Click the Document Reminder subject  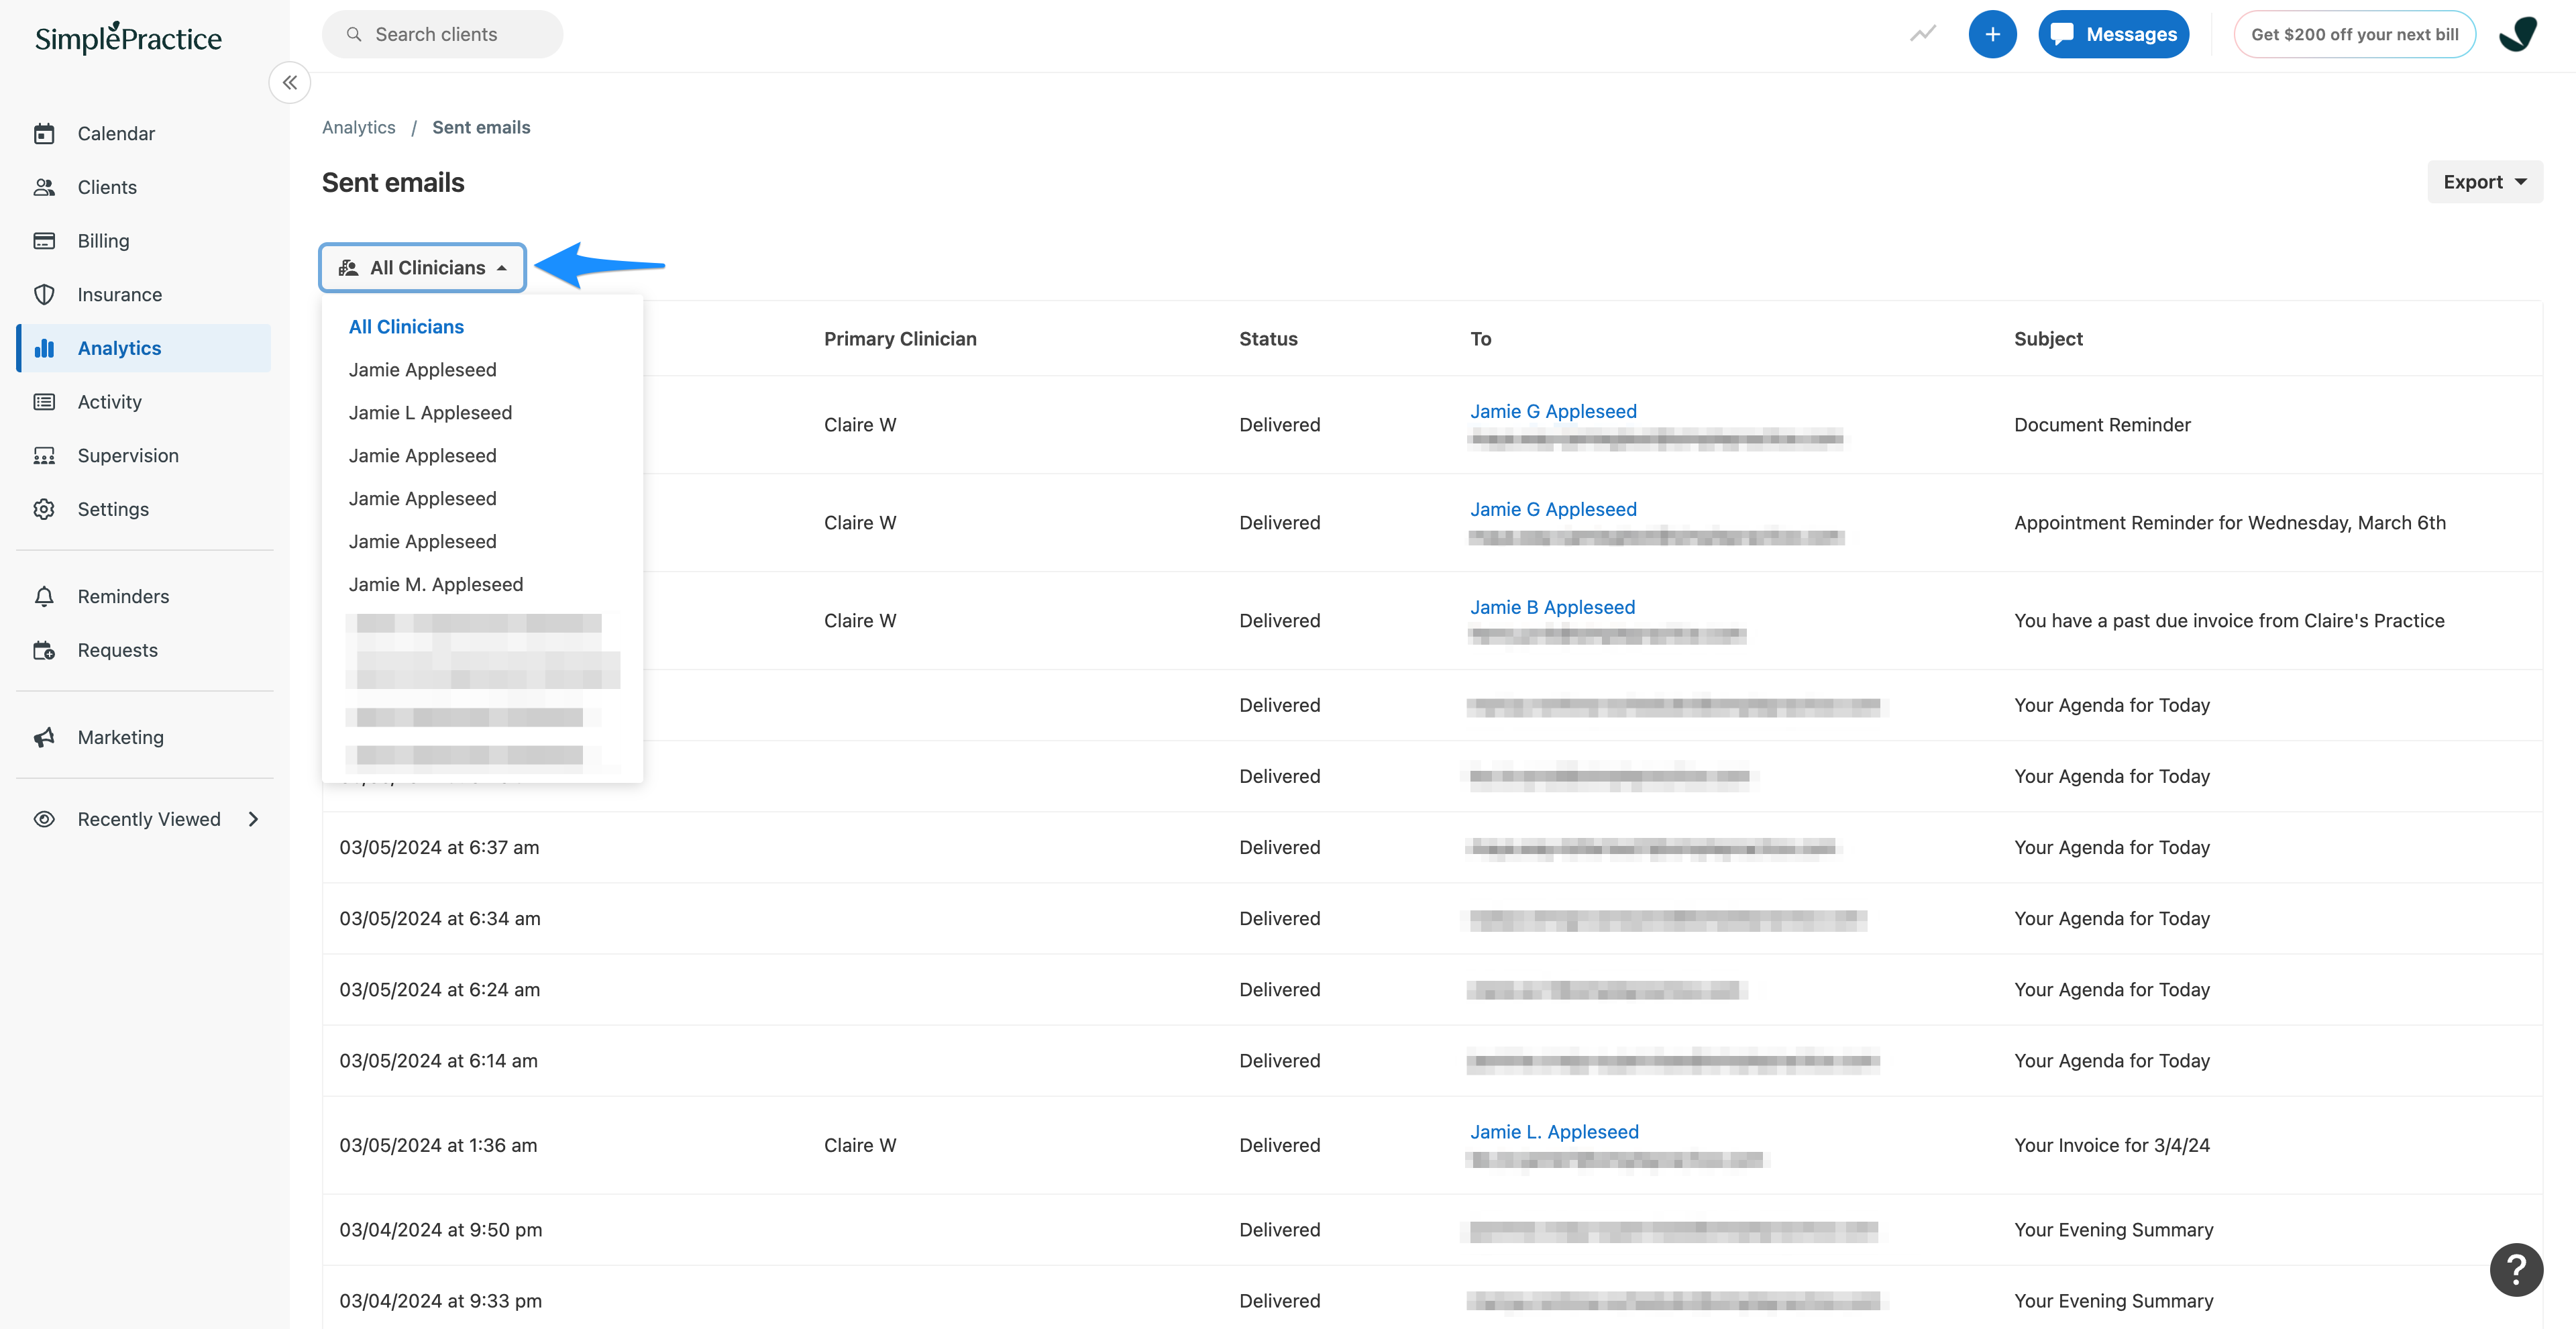(x=2102, y=425)
